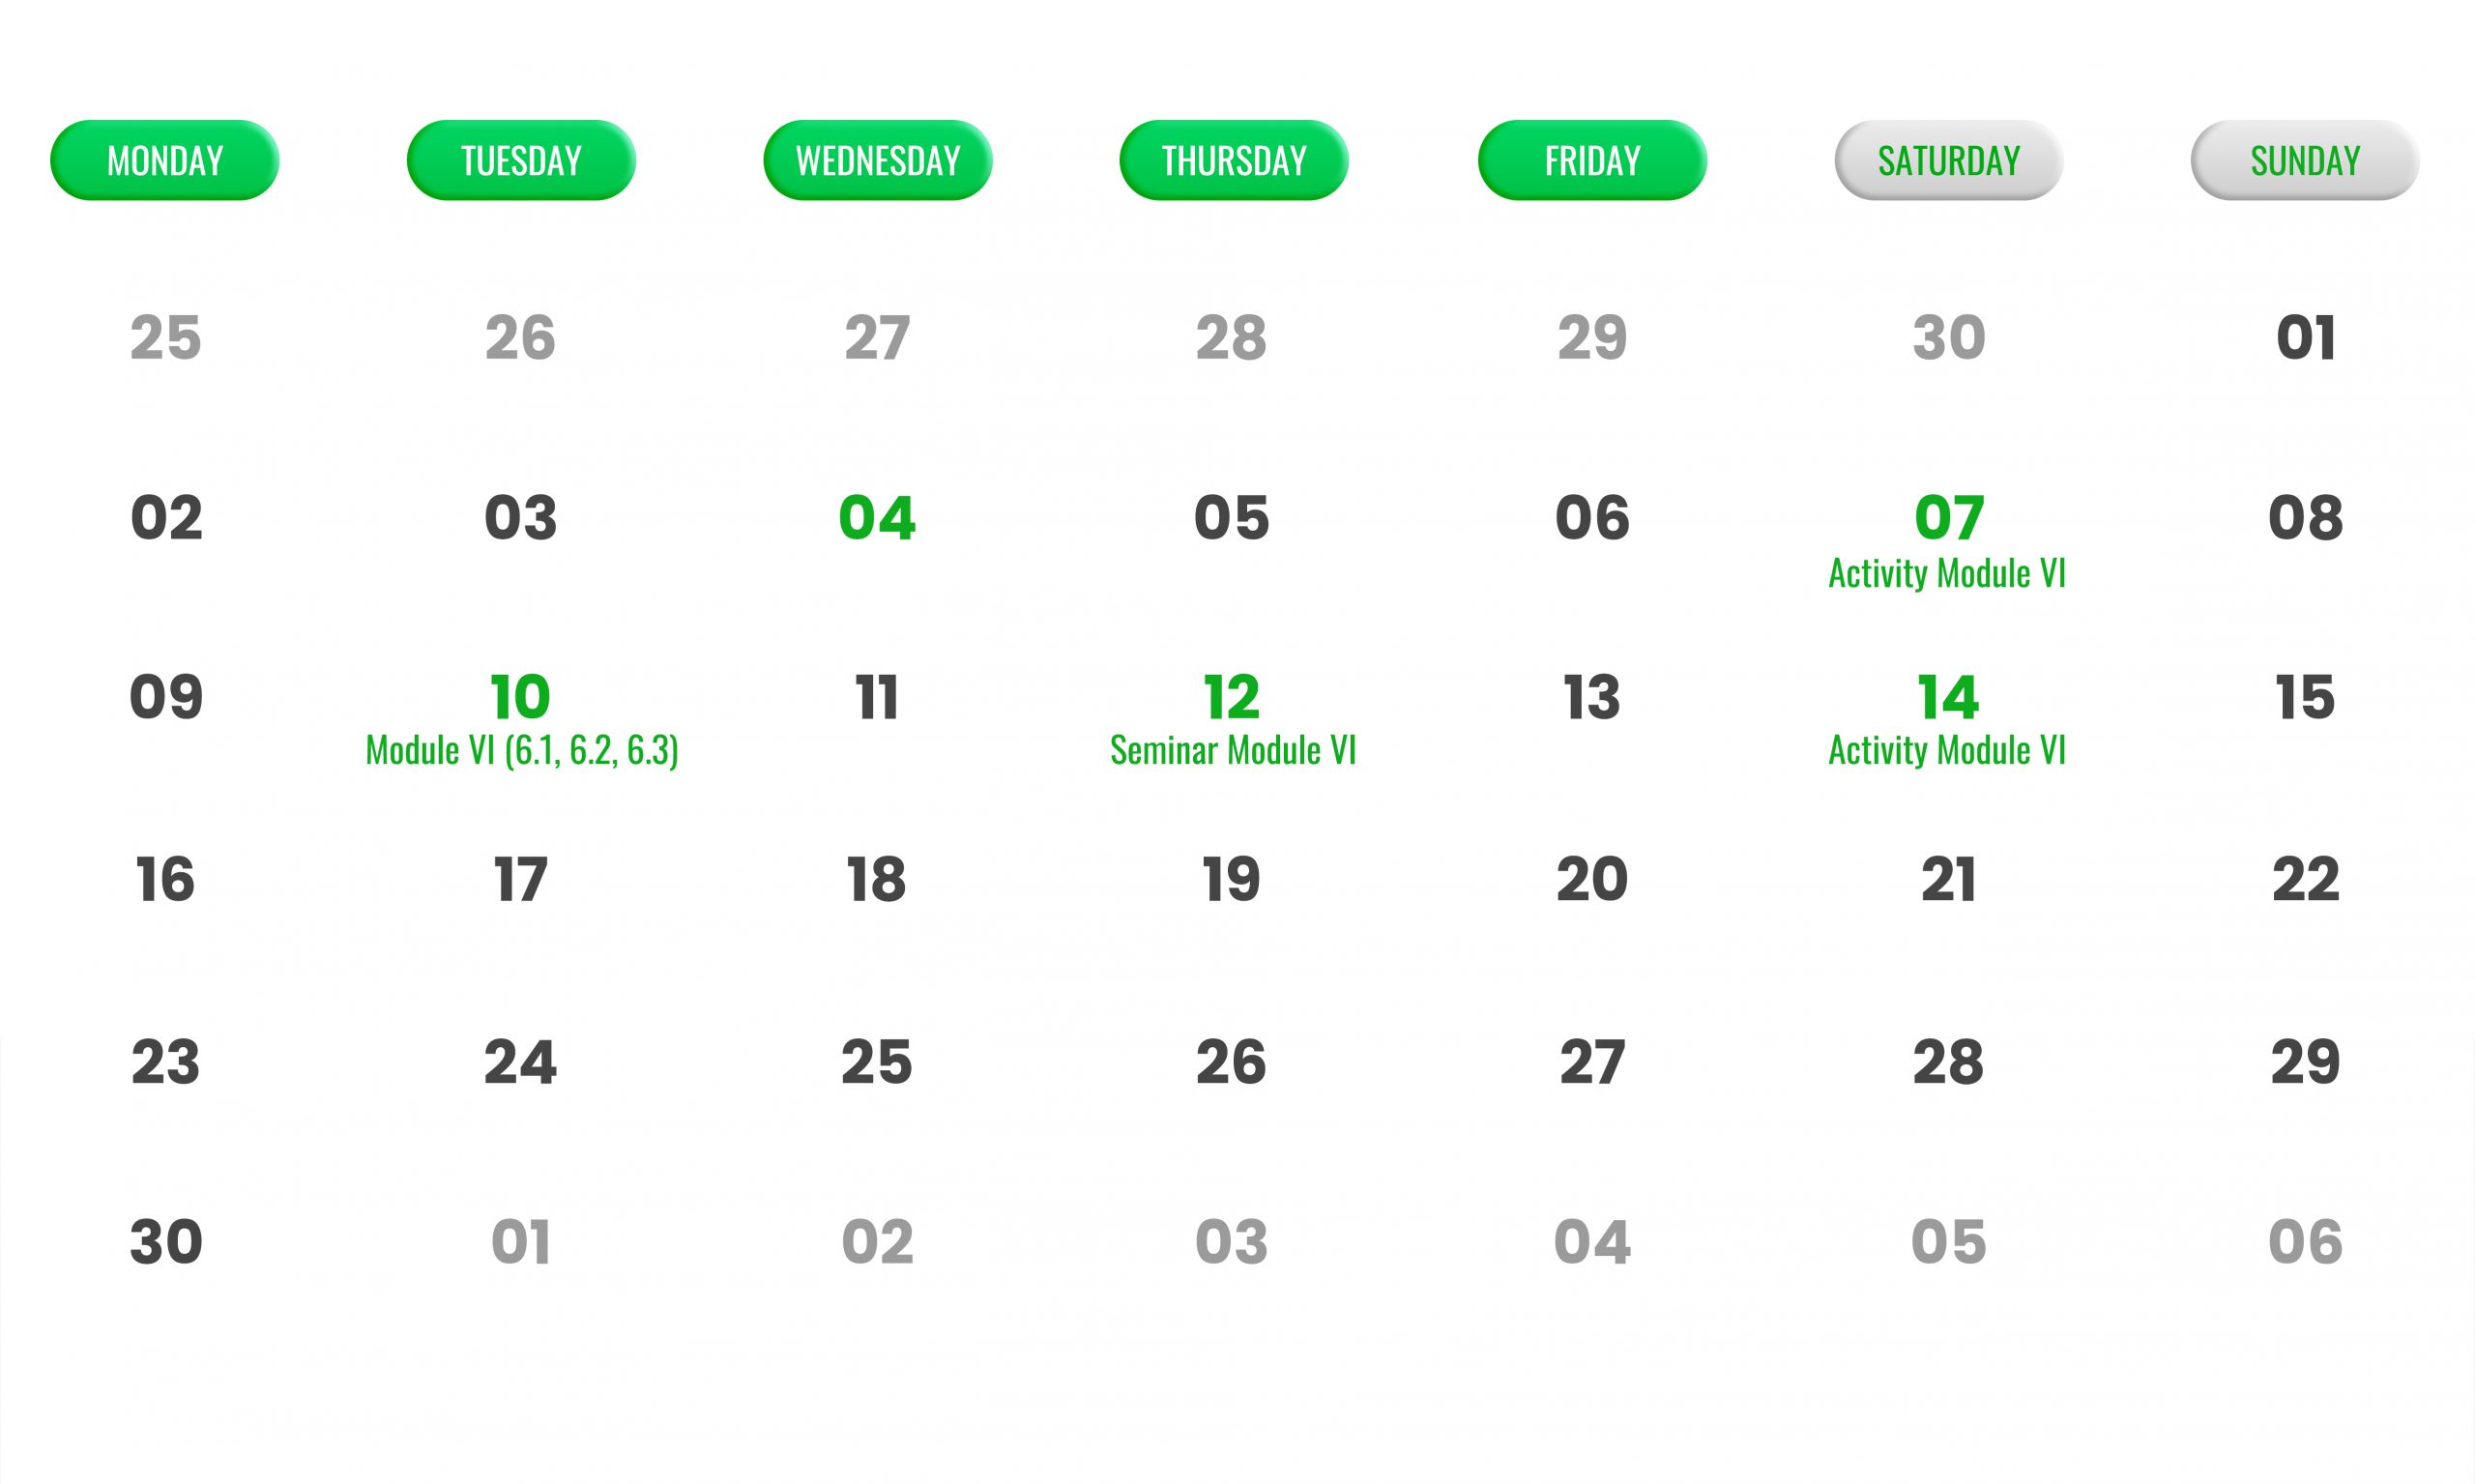Click date 23 on Monday
This screenshot has height=1484, width=2475.
point(166,1062)
